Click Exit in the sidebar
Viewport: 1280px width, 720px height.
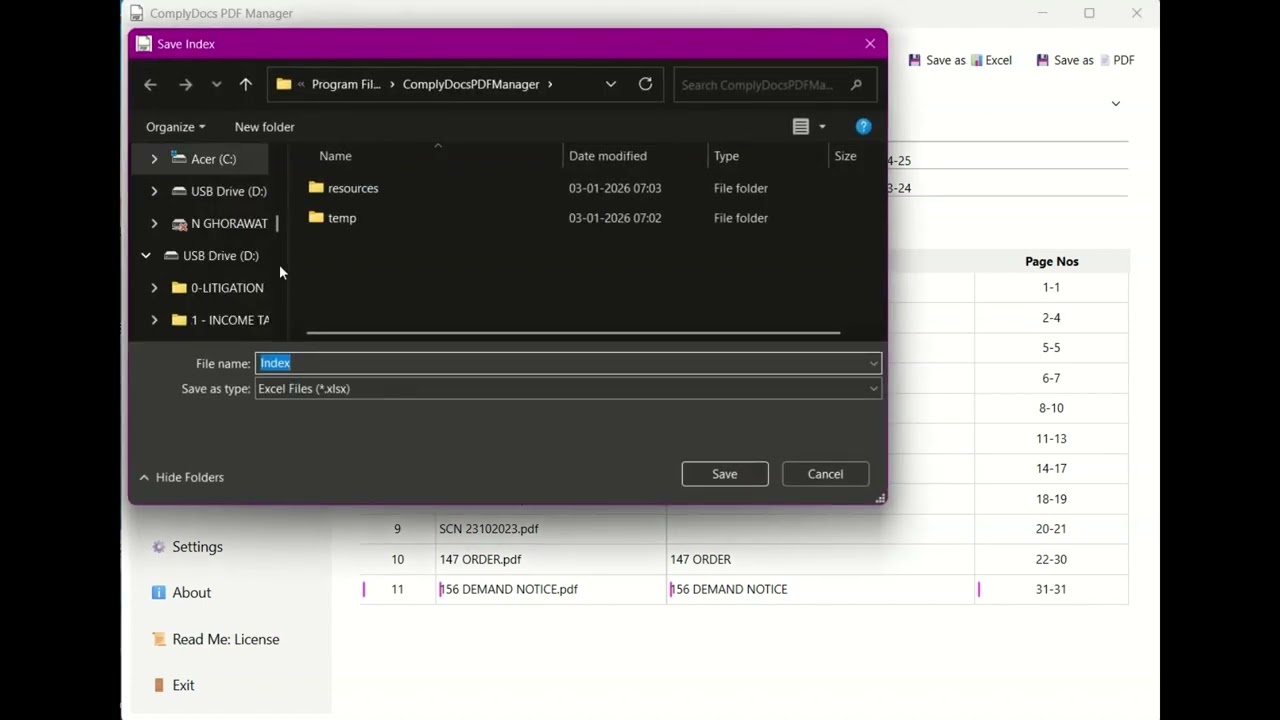183,685
